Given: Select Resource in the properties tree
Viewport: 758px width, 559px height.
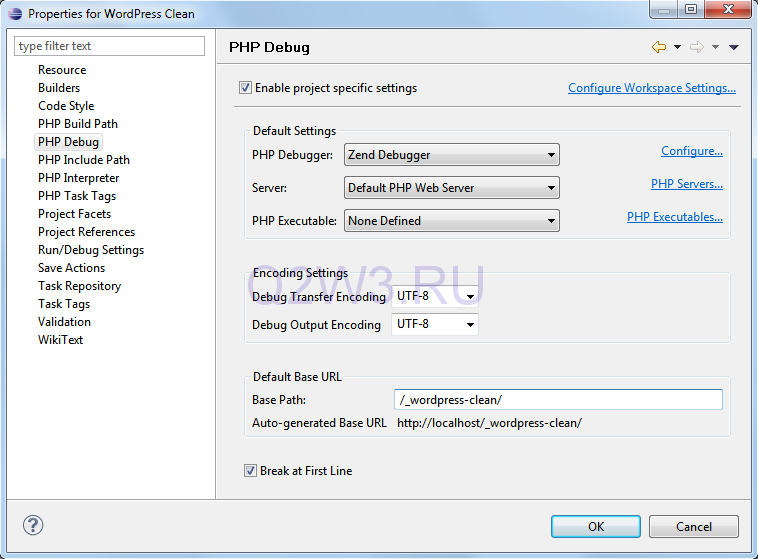Looking at the screenshot, I should (x=62, y=70).
